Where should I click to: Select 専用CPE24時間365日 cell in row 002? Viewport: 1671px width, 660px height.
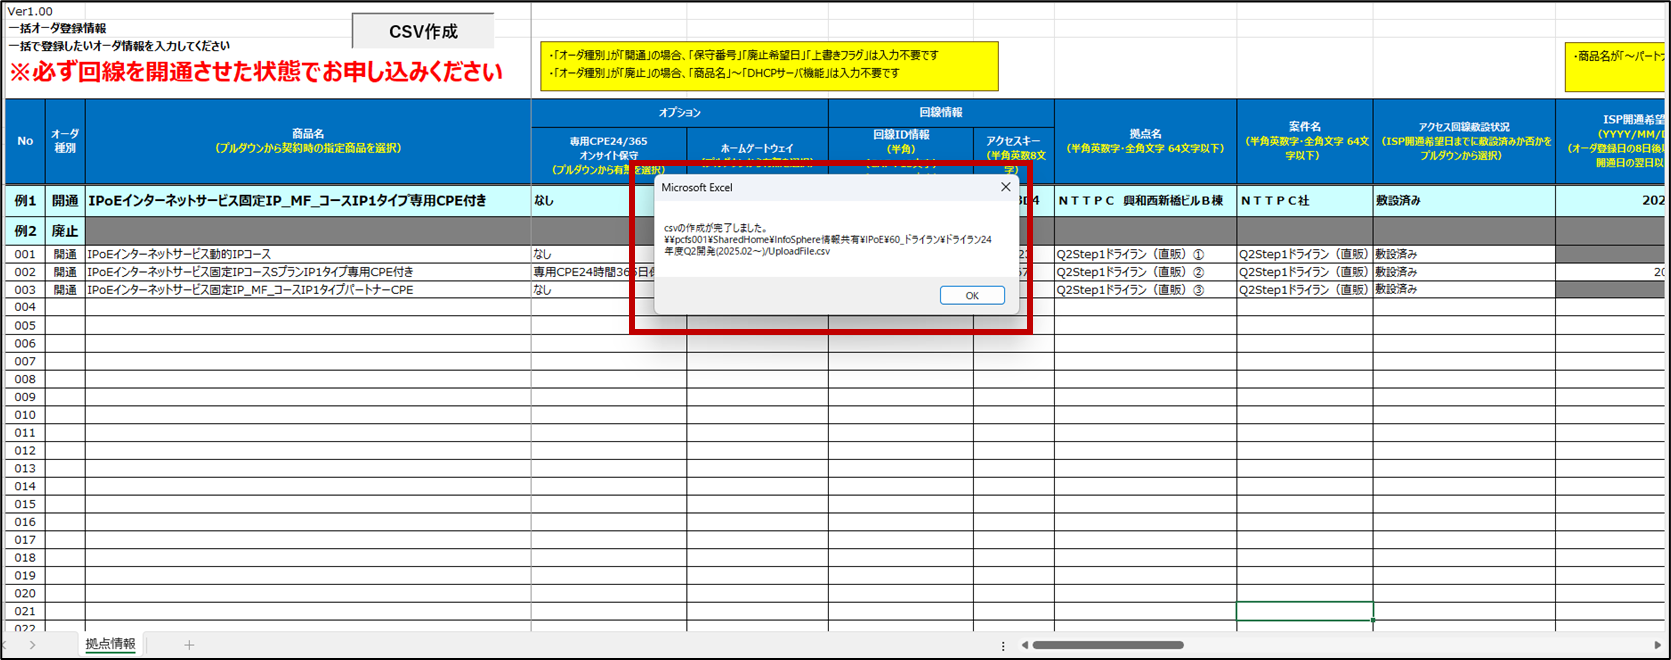coord(593,272)
